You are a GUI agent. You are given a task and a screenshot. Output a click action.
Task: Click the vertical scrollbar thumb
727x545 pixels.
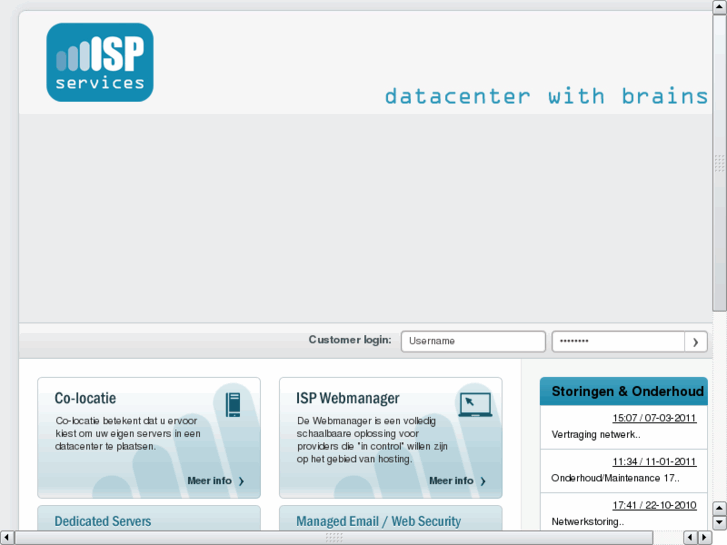click(719, 163)
